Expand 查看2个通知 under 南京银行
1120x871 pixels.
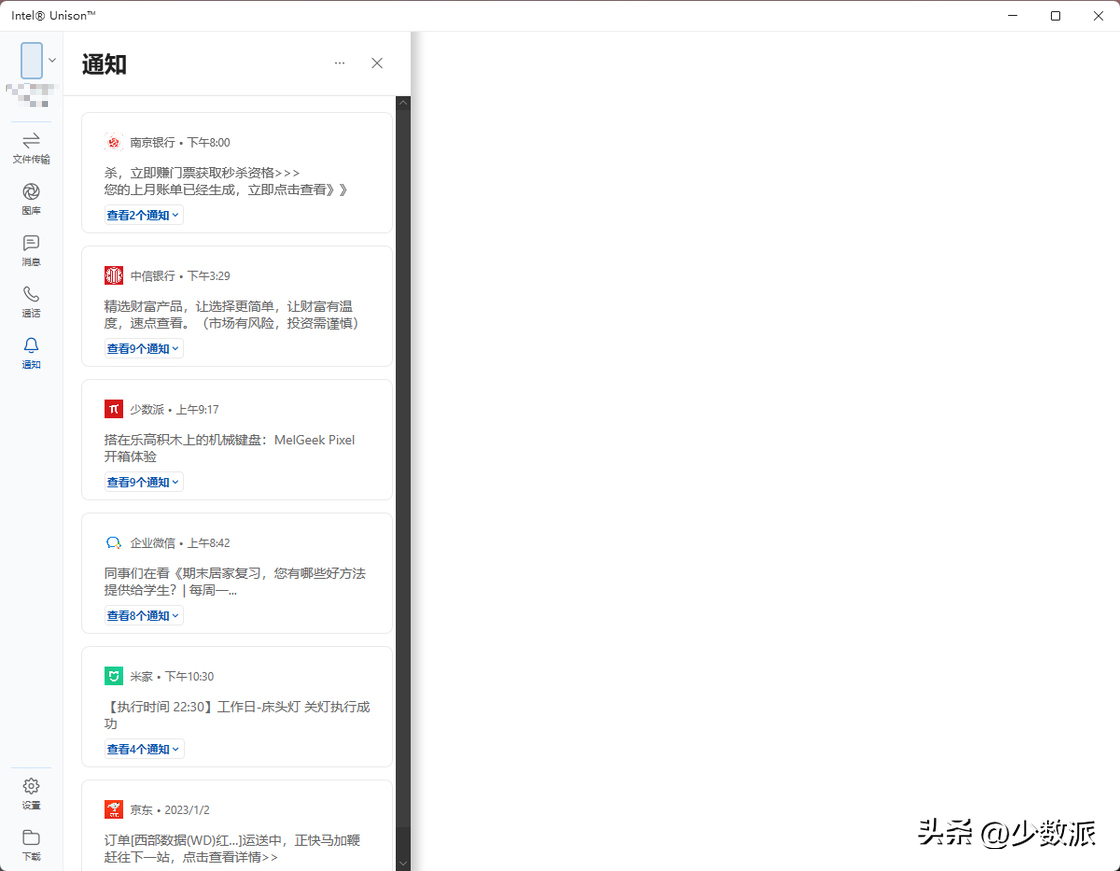(x=144, y=215)
